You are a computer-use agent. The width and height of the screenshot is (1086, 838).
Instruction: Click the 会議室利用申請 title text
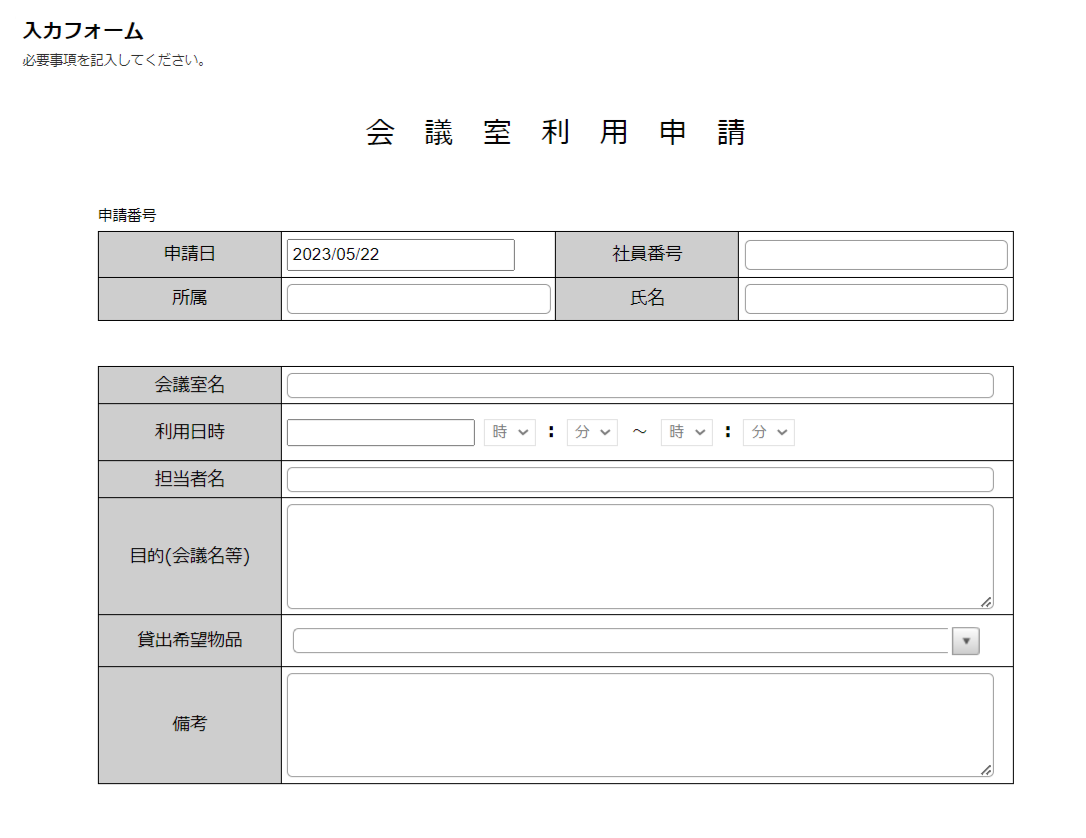[x=555, y=132]
